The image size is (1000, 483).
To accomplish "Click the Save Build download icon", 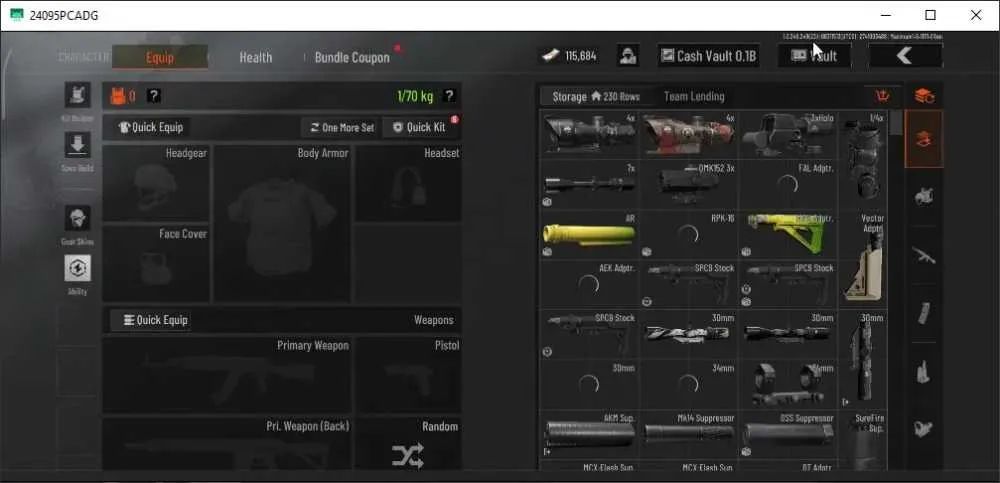I will [x=77, y=145].
